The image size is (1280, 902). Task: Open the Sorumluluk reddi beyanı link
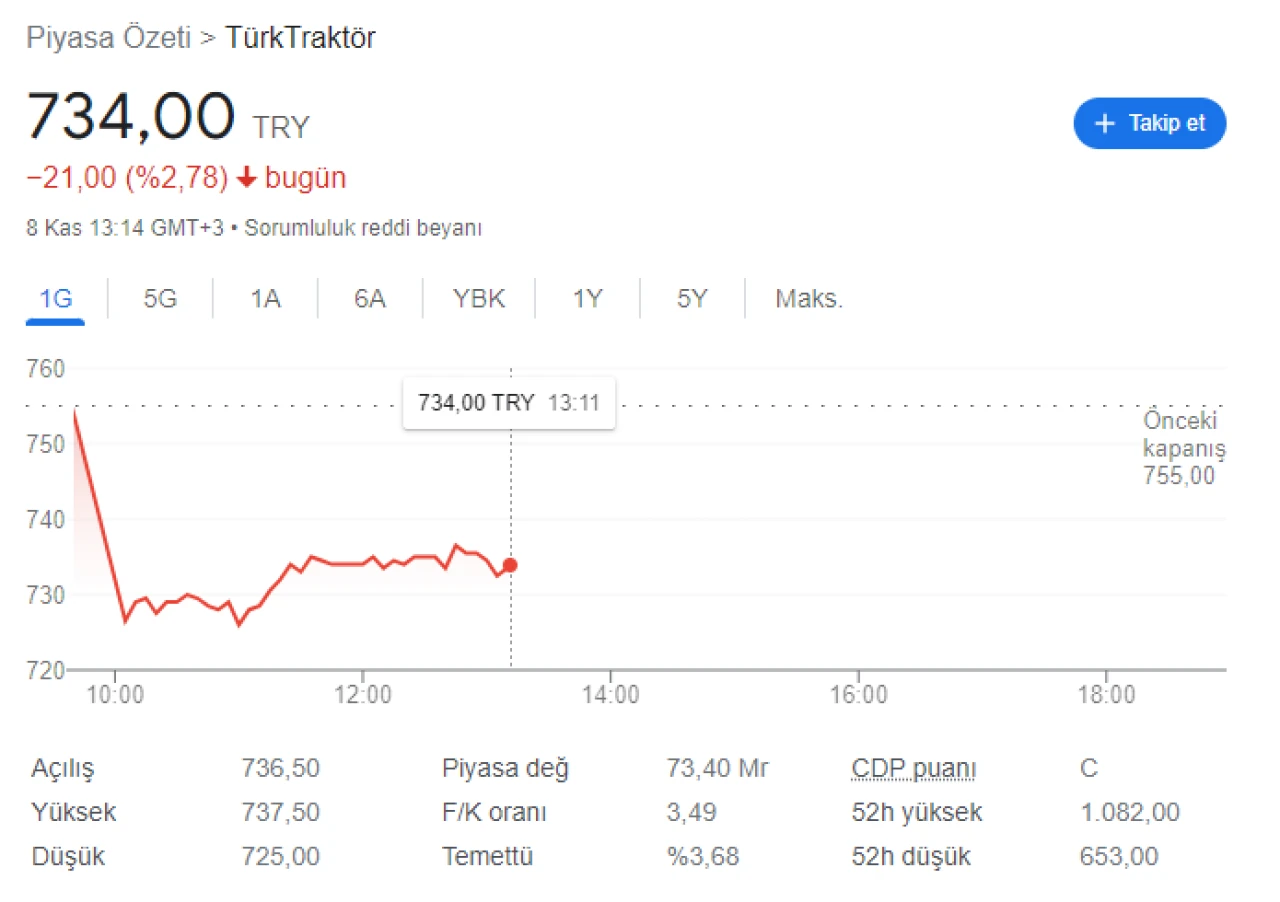tap(363, 228)
